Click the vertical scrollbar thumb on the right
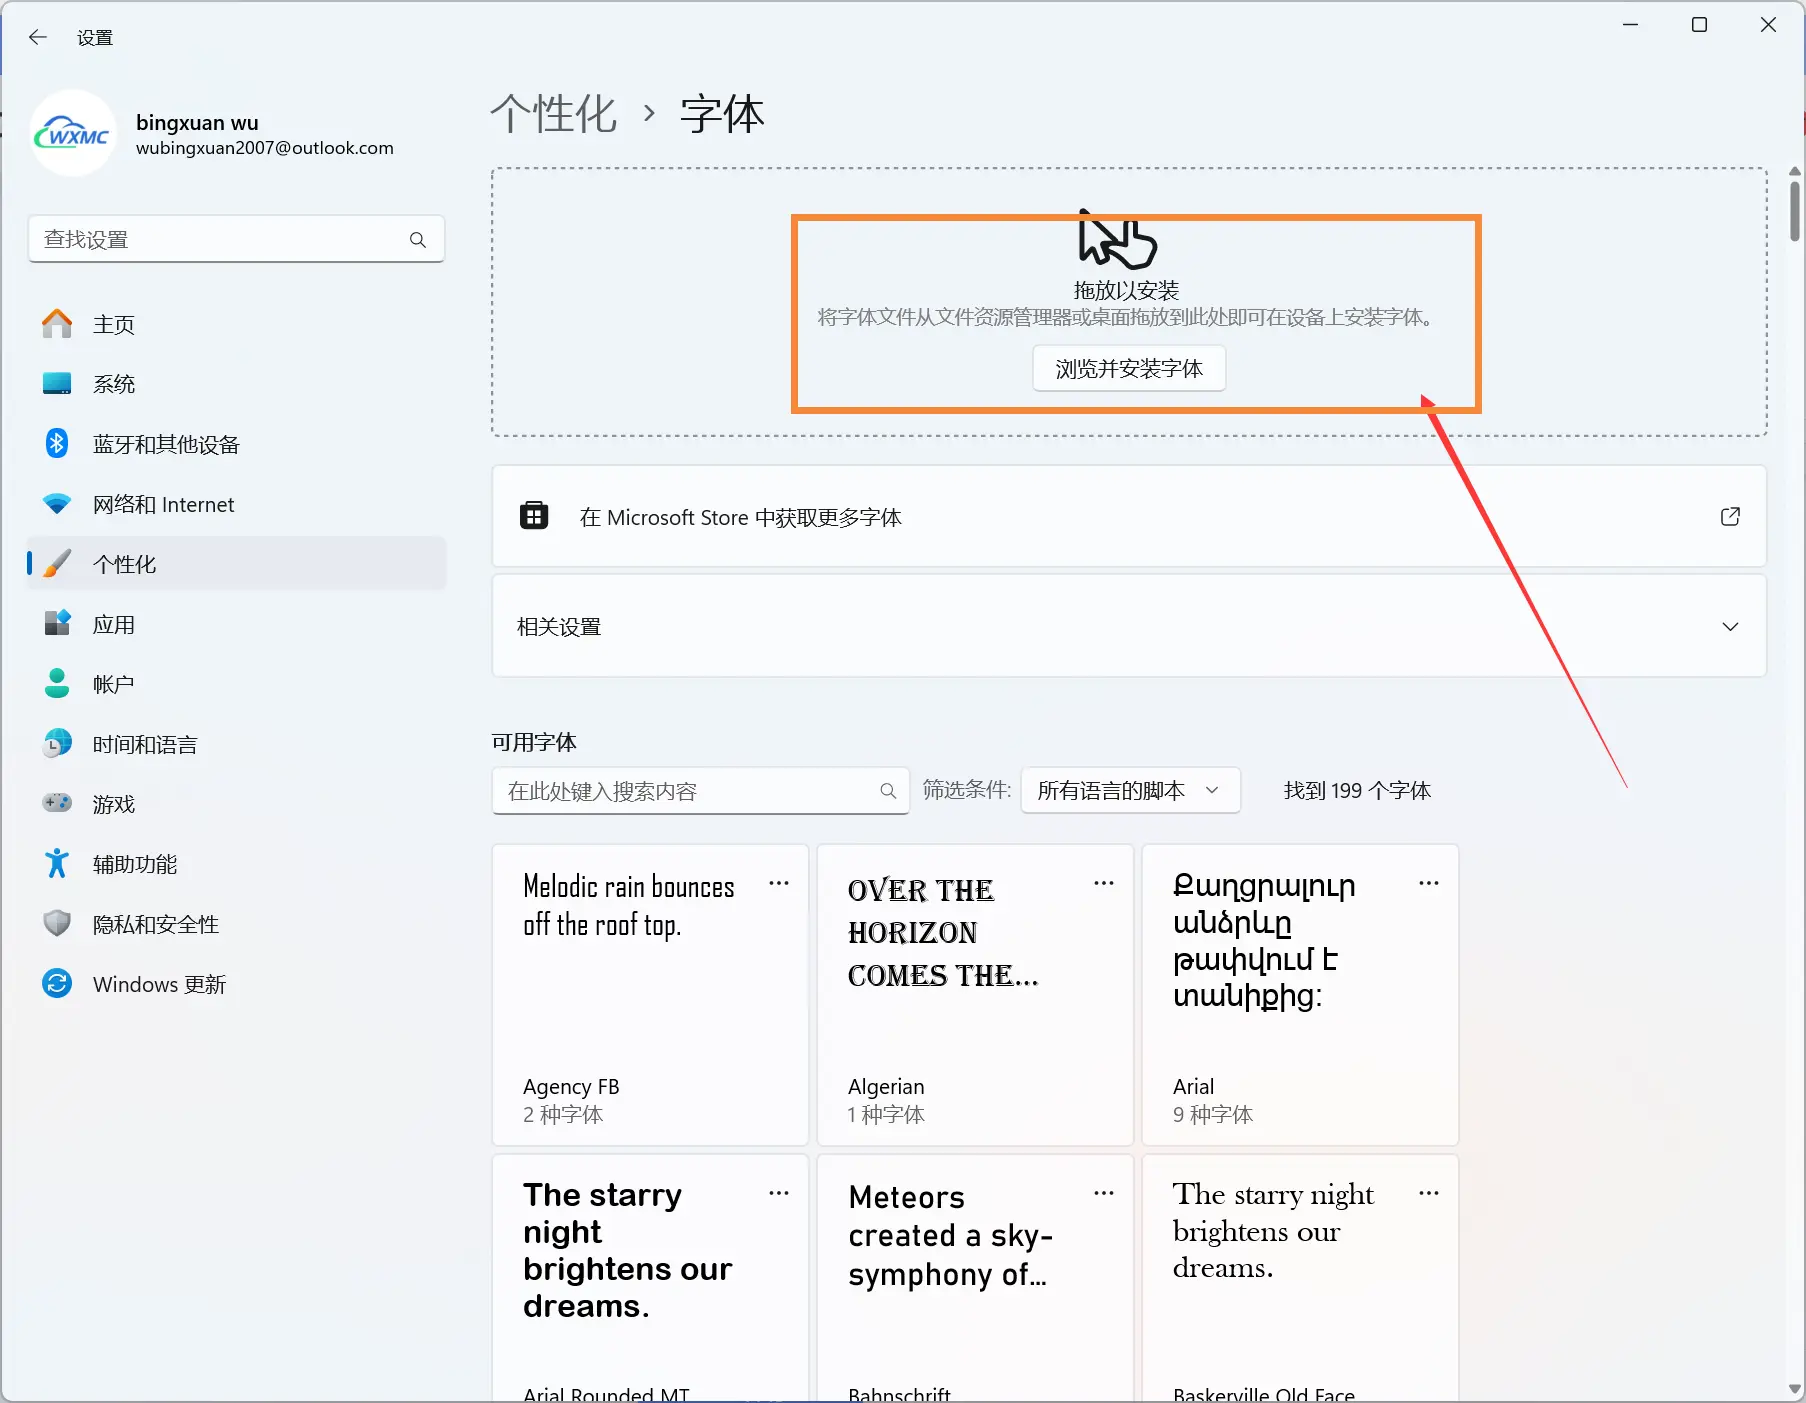1806x1403 pixels. coord(1794,210)
